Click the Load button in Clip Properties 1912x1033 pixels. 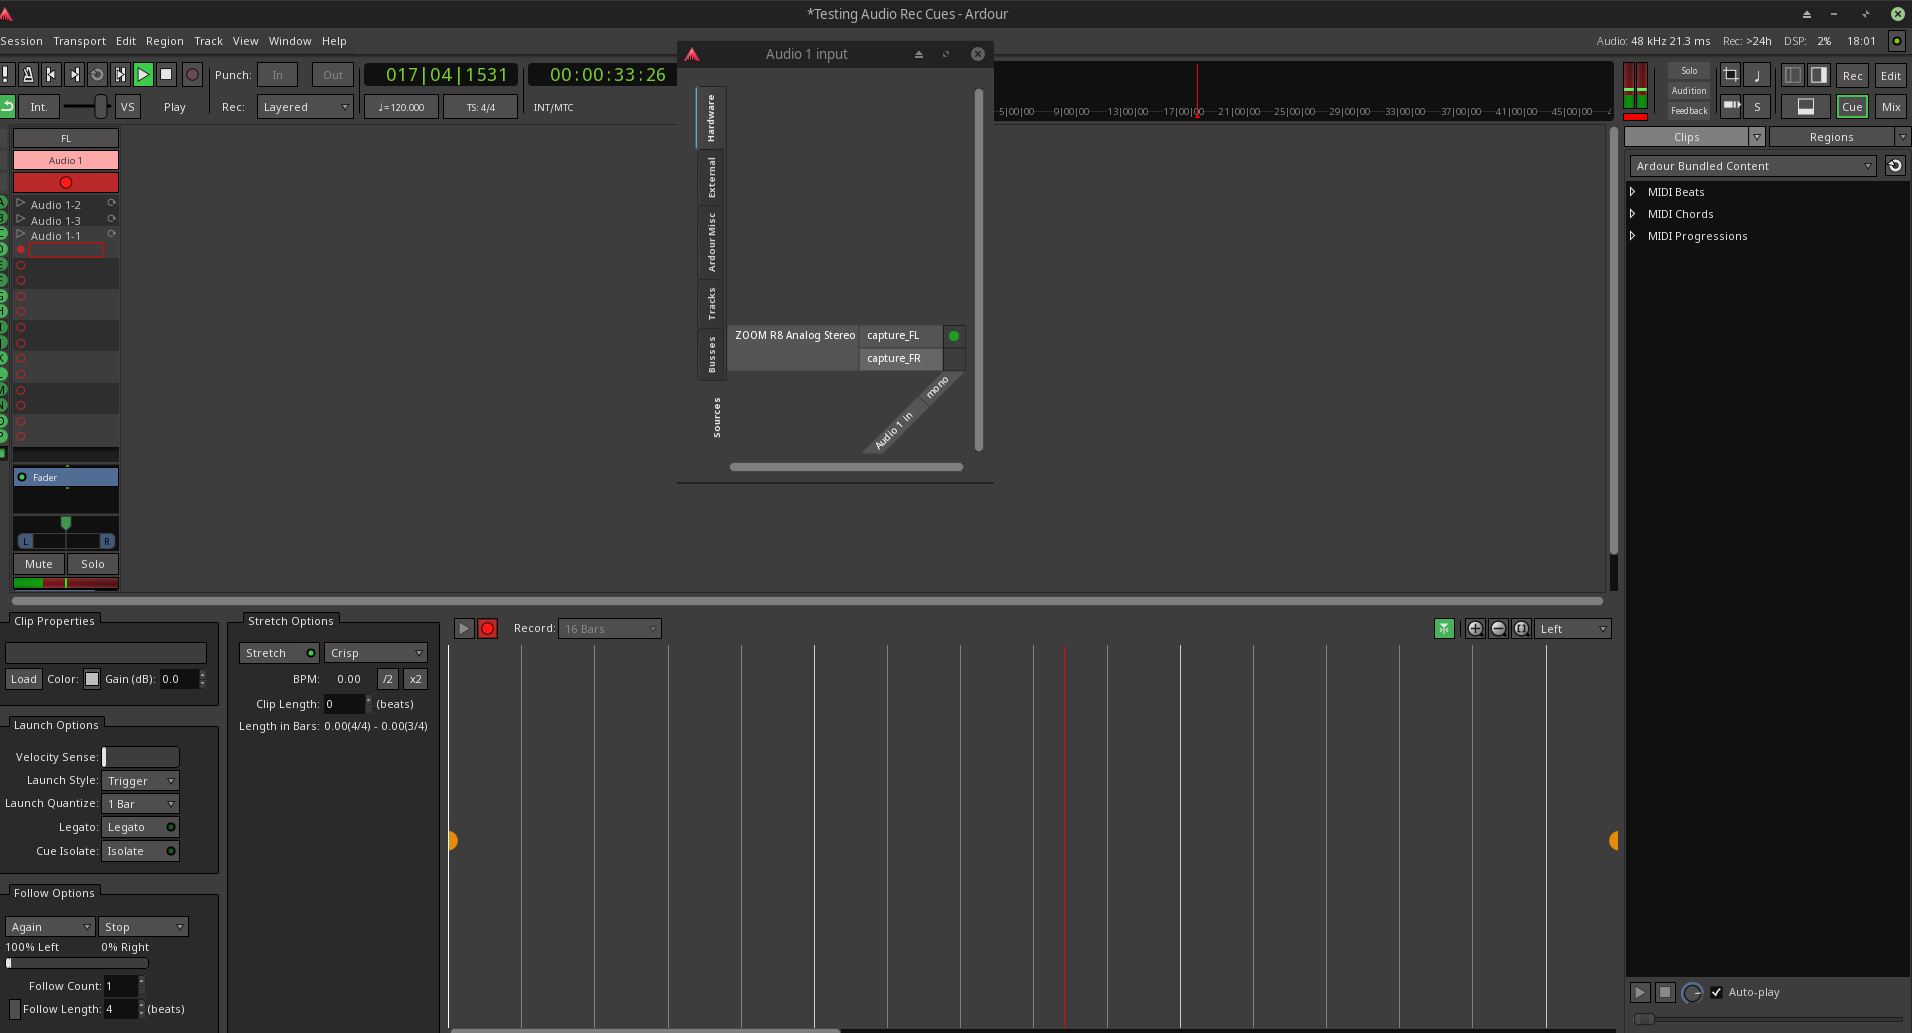click(24, 679)
